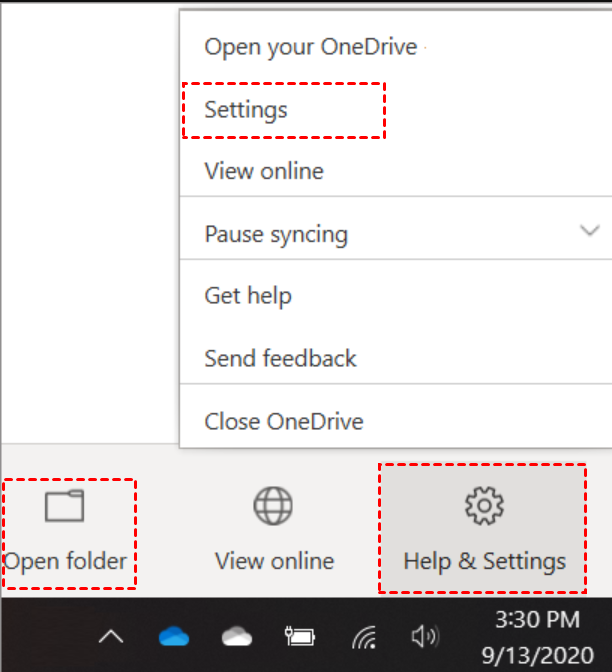Screen dimensions: 612x672
Task: Click the volume speaker icon
Action: click(424, 637)
